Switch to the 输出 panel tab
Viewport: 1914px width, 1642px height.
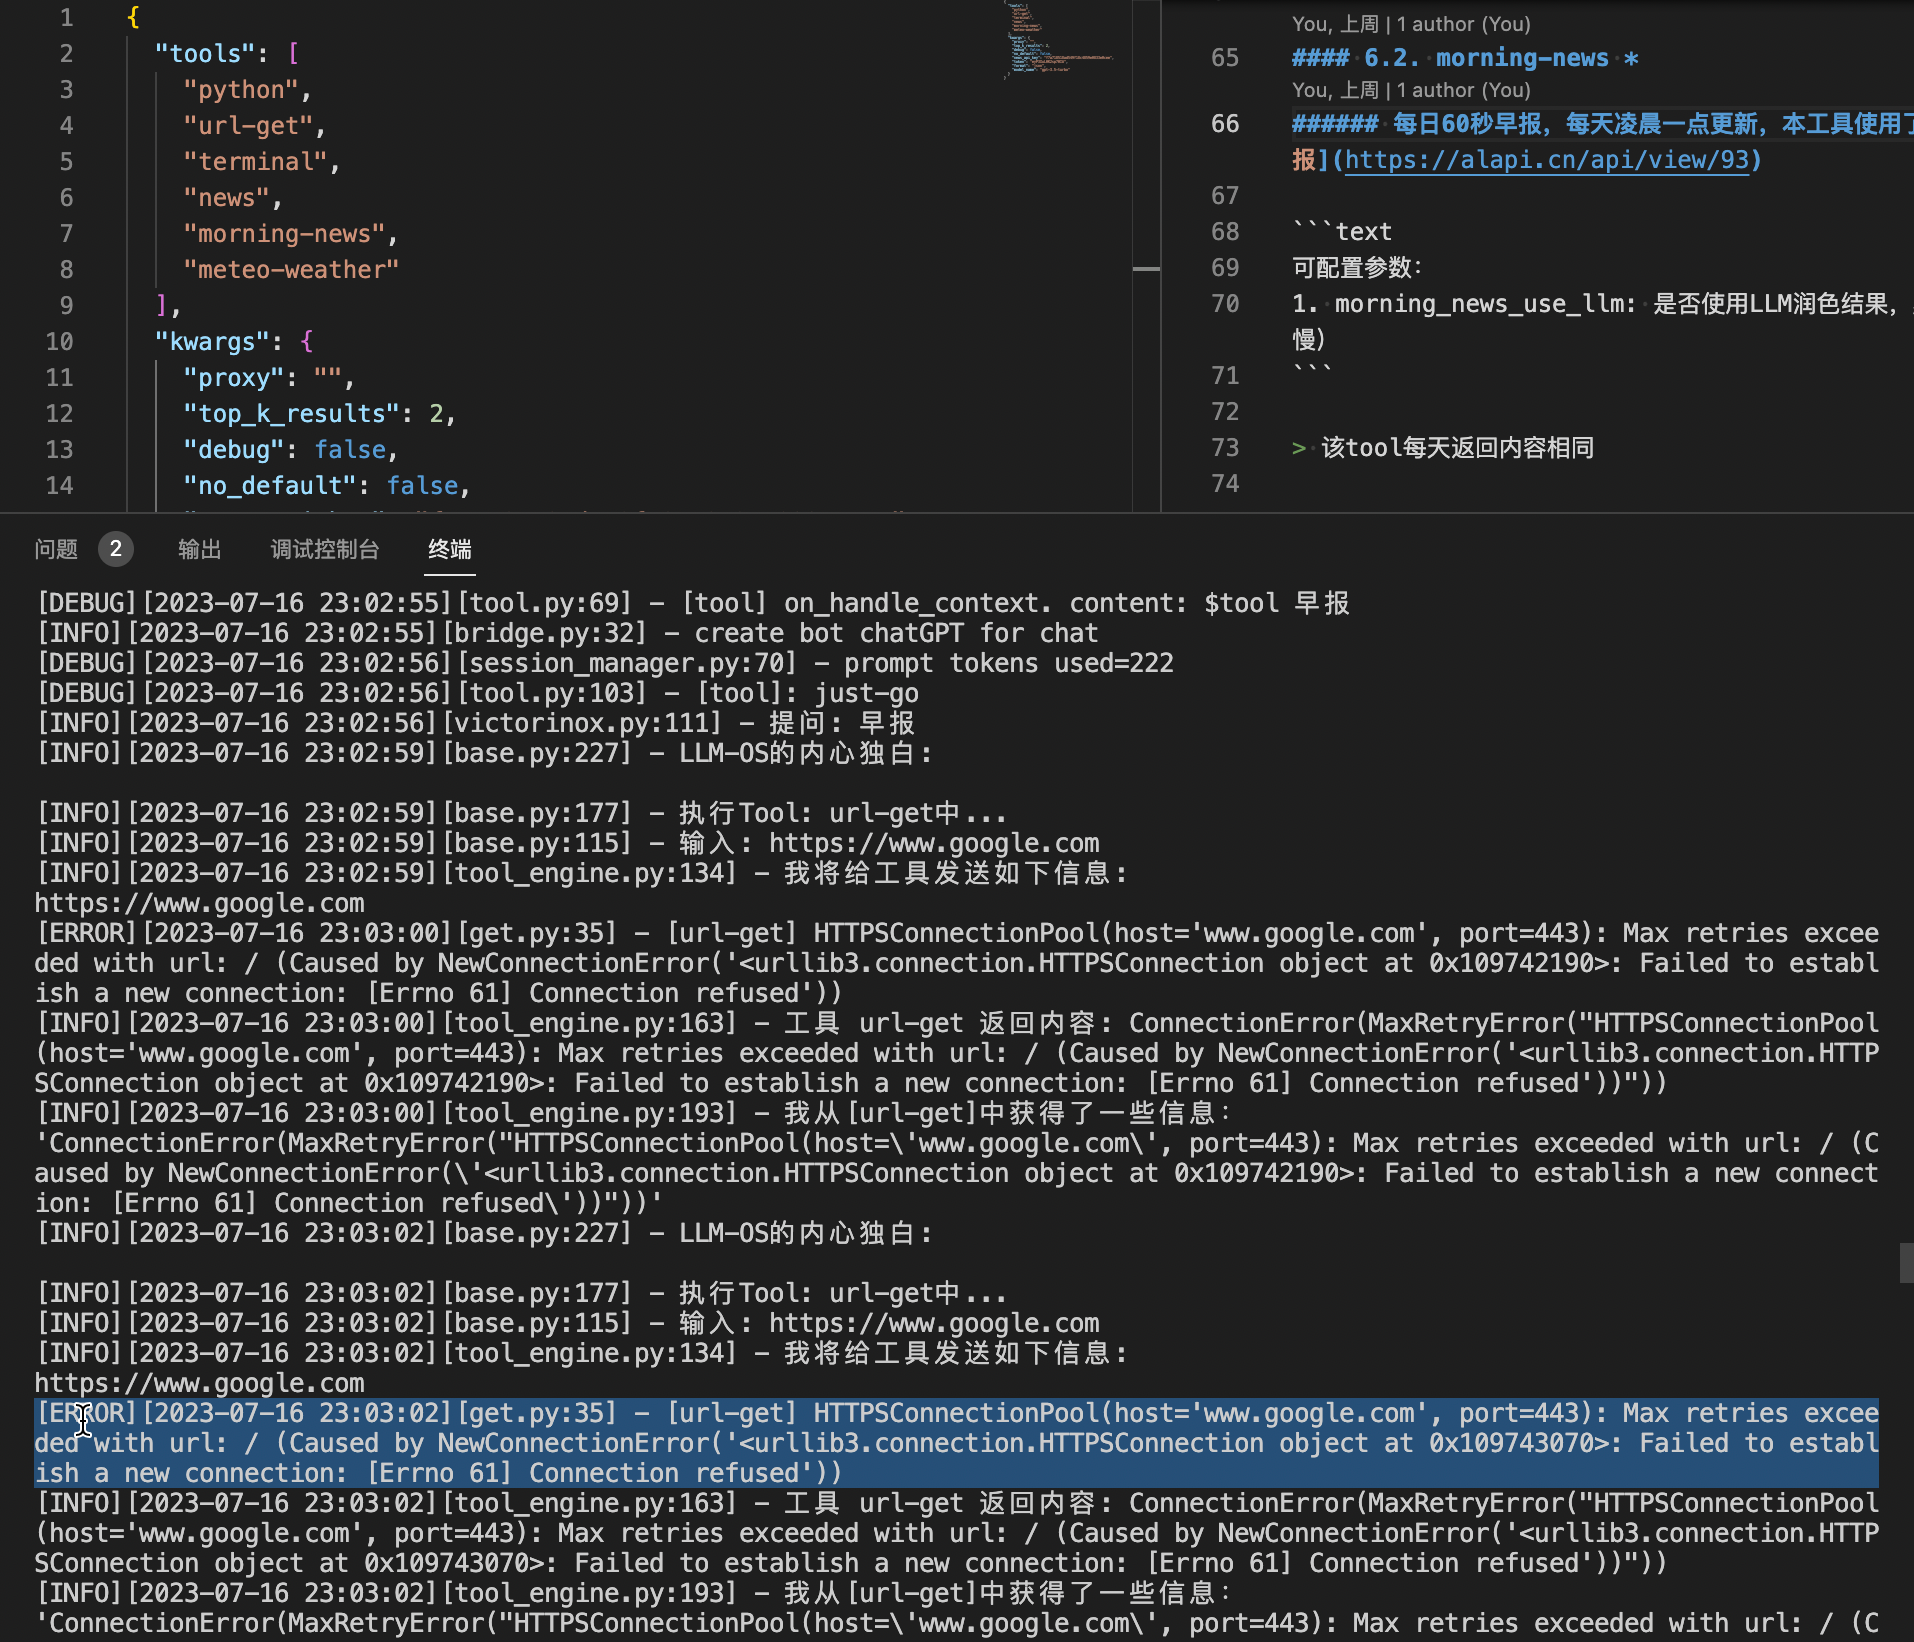click(x=199, y=549)
